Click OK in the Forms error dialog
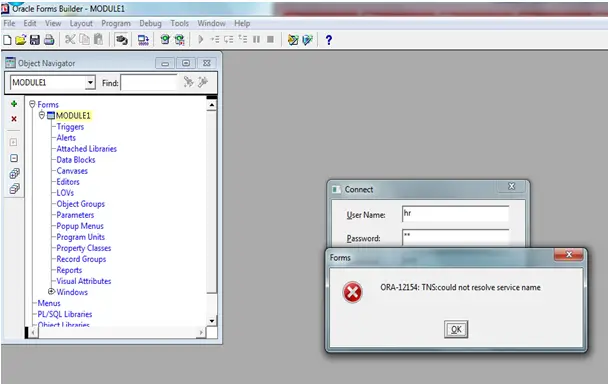608x384 pixels. click(x=456, y=329)
